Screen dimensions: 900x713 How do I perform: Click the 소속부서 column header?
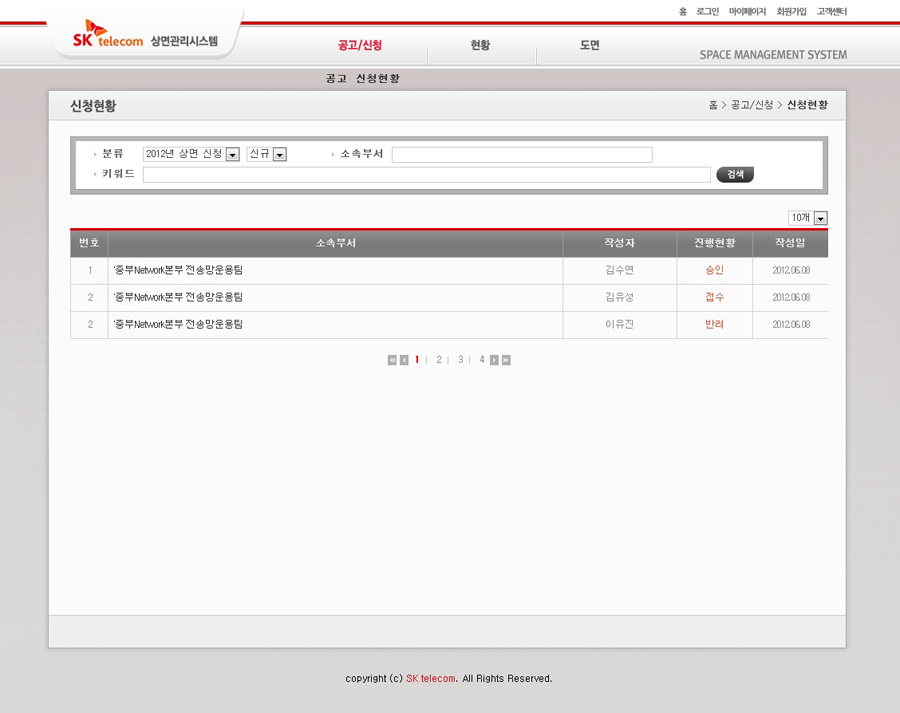point(336,243)
